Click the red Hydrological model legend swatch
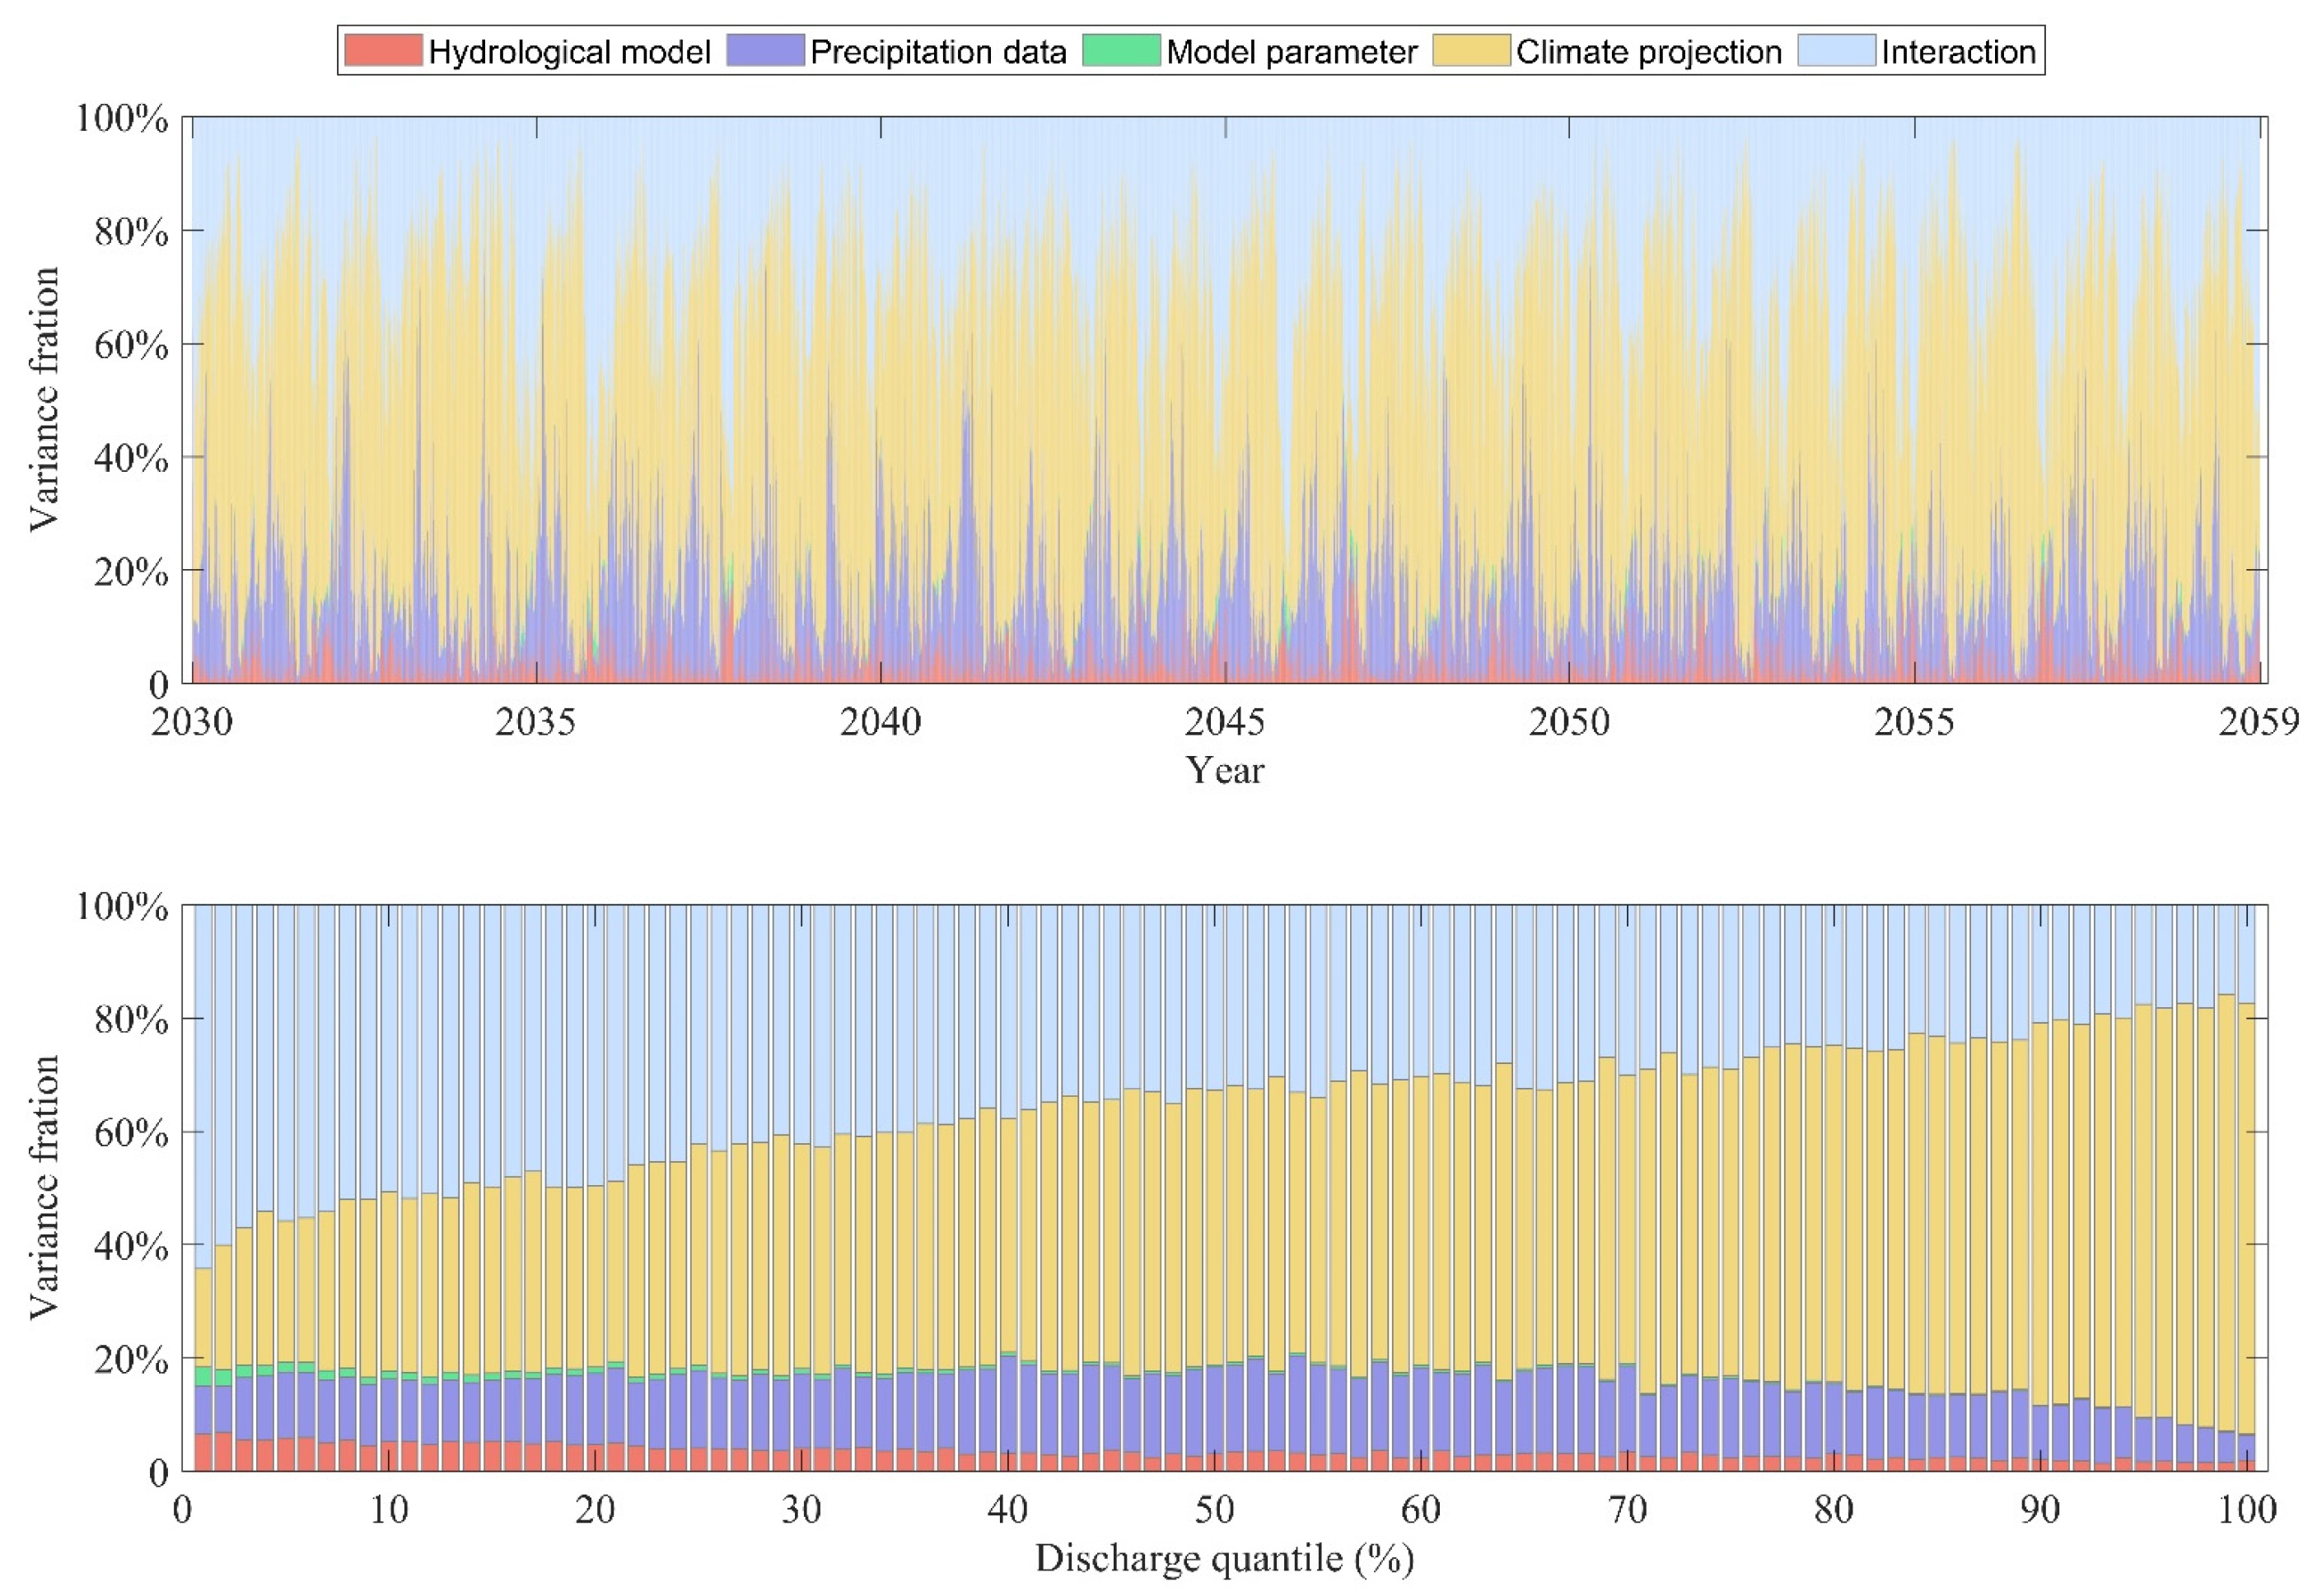This screenshot has width=2322, height=1596. (383, 51)
